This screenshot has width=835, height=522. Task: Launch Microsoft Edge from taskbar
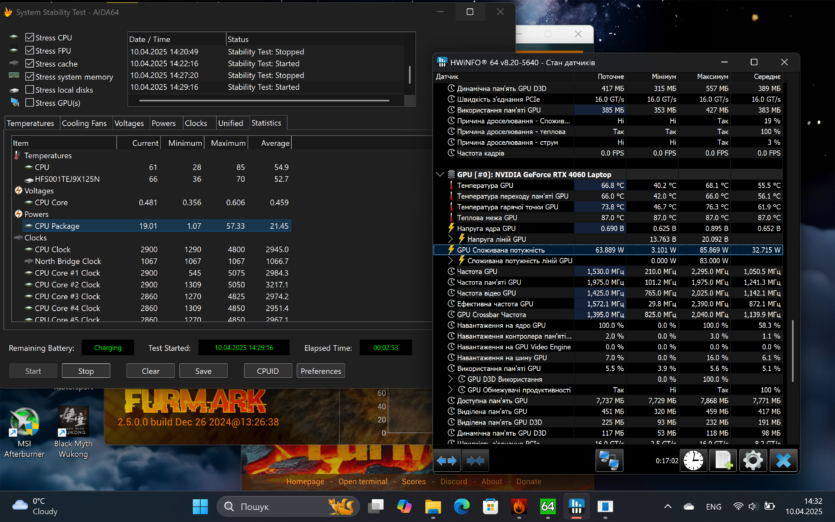(462, 507)
